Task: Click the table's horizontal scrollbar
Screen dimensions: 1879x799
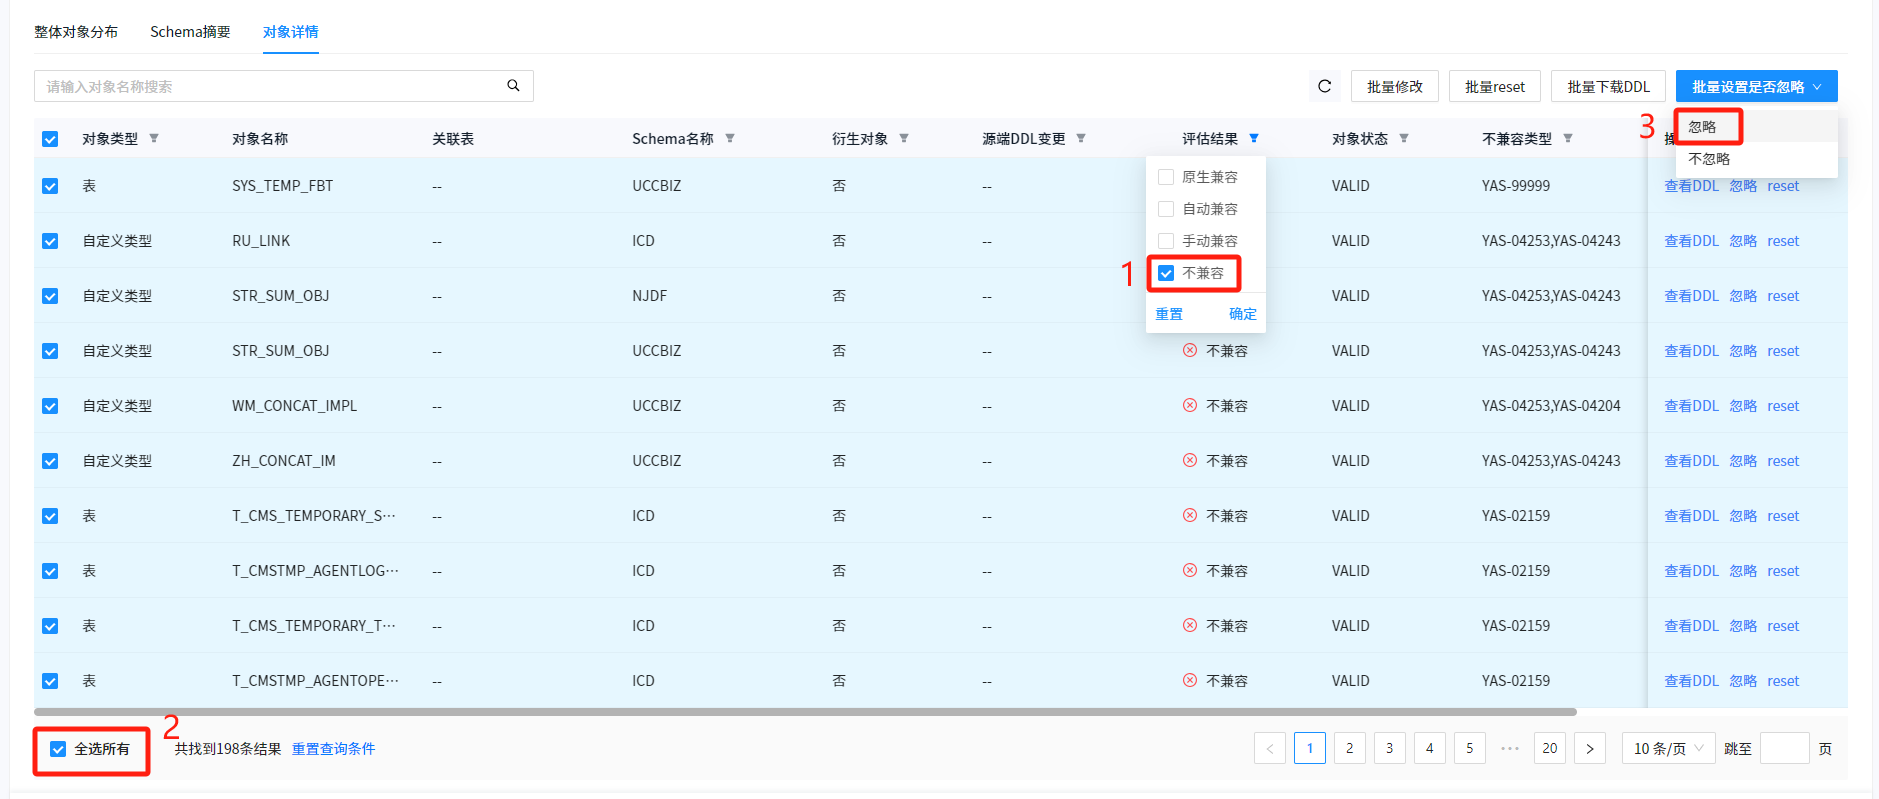Action: [805, 712]
